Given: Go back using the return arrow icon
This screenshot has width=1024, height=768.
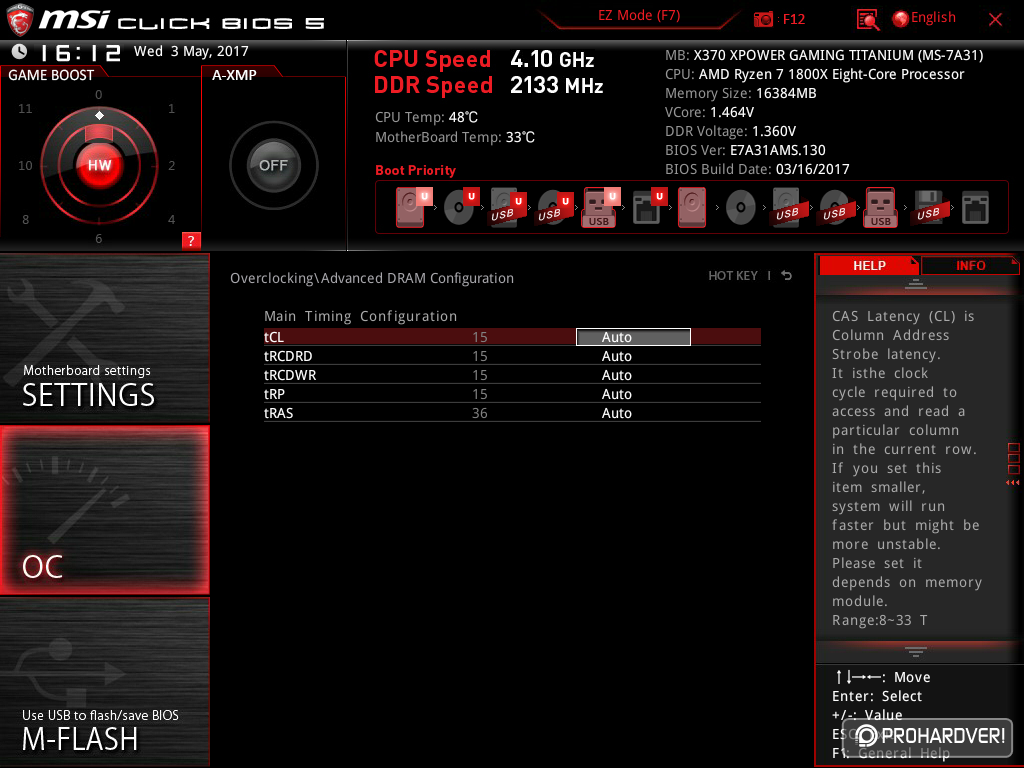Looking at the screenshot, I should pyautogui.click(x=787, y=276).
